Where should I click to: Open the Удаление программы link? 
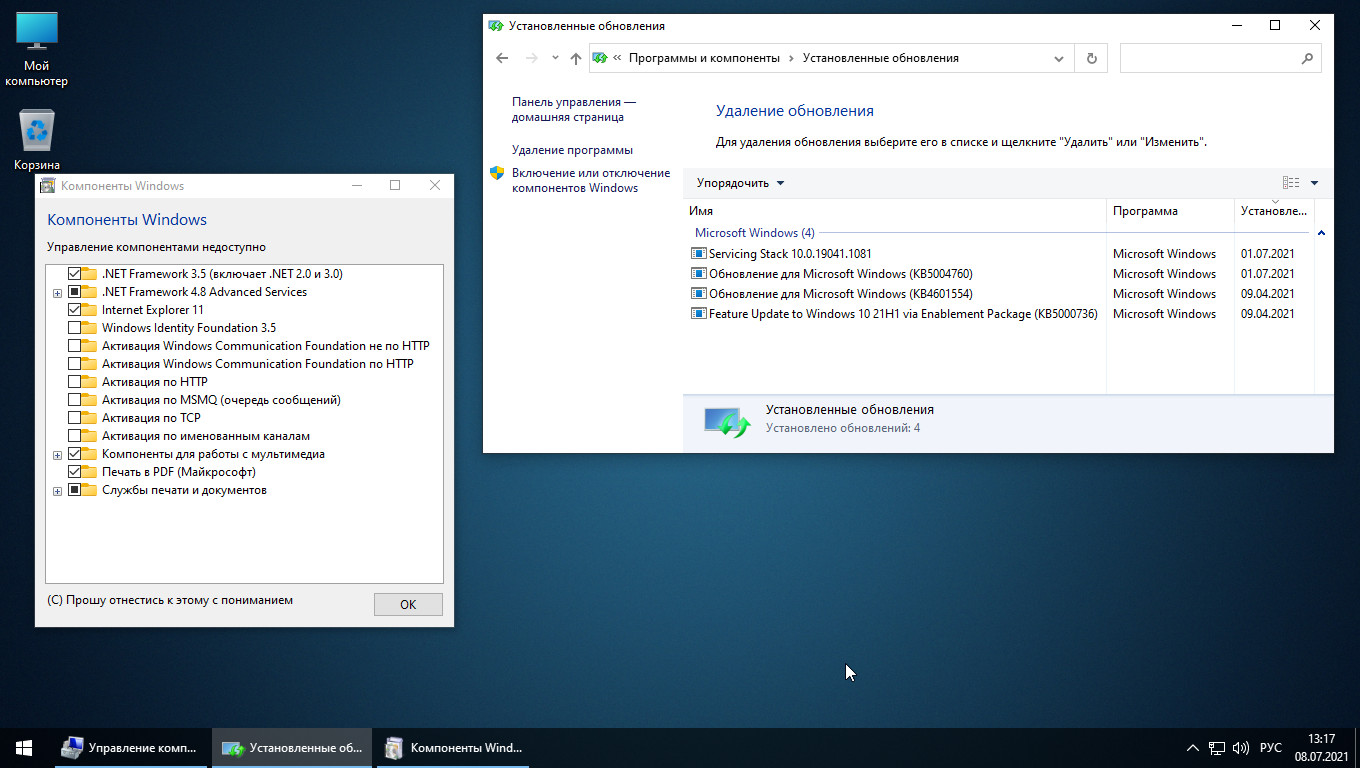tap(572, 150)
